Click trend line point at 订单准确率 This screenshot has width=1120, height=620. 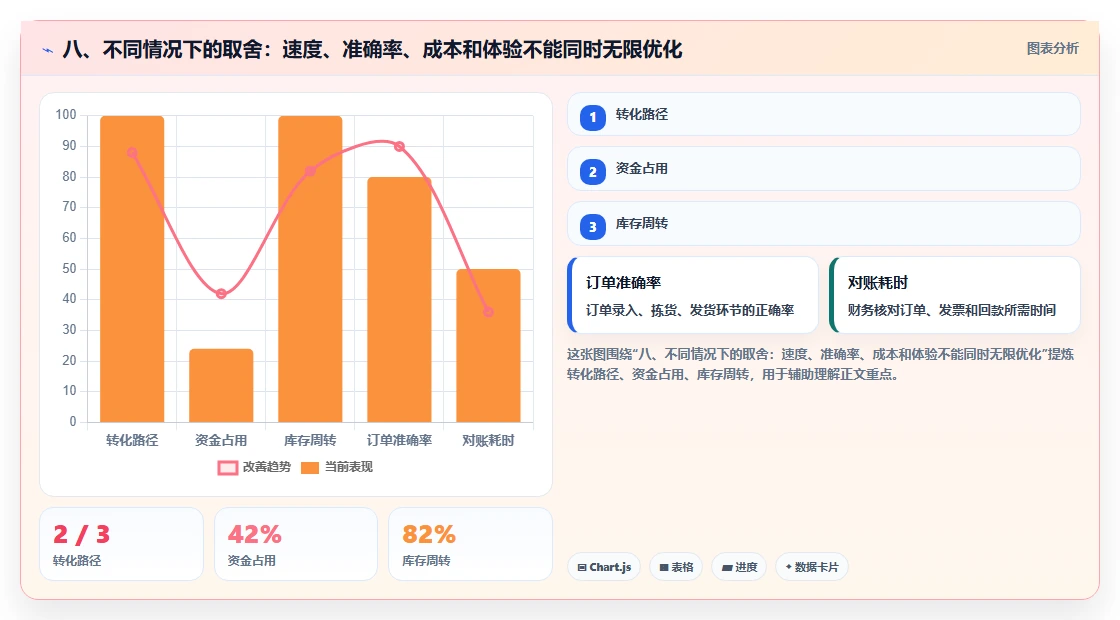tap(399, 146)
